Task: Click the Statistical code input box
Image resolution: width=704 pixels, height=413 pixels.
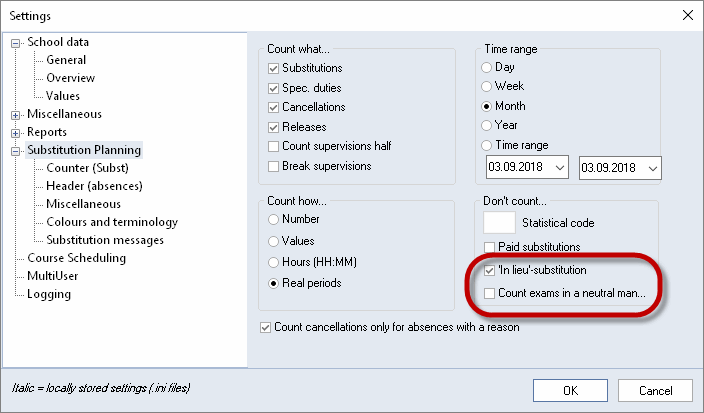Action: [x=499, y=222]
